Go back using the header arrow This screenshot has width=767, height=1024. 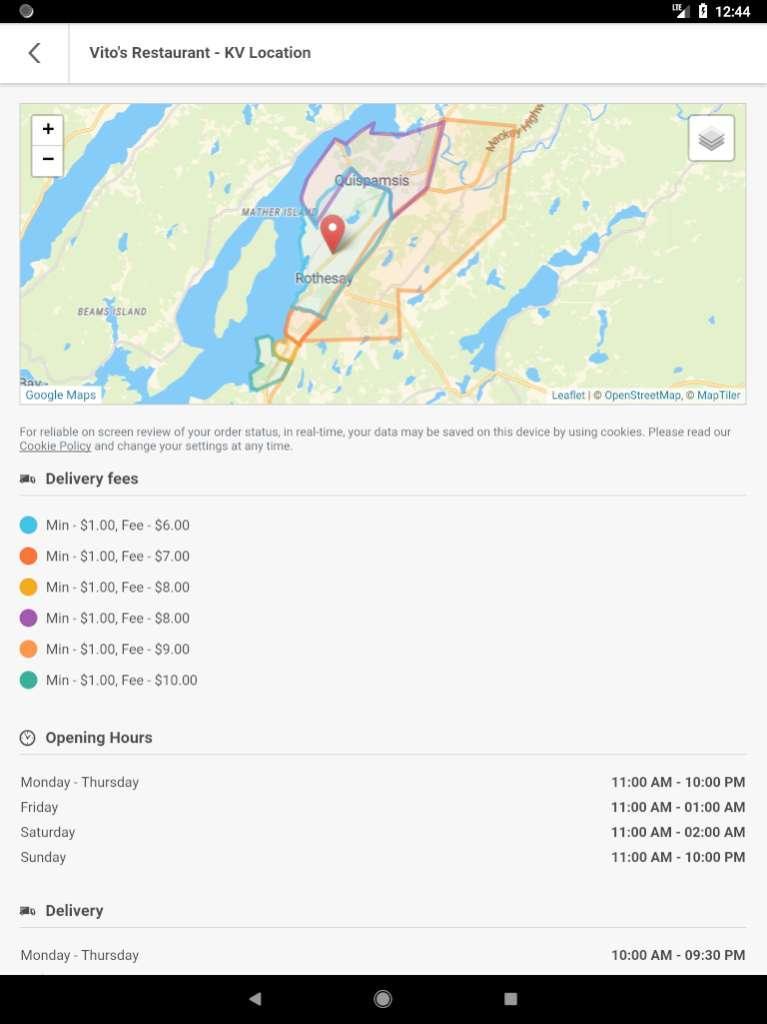tap(34, 53)
